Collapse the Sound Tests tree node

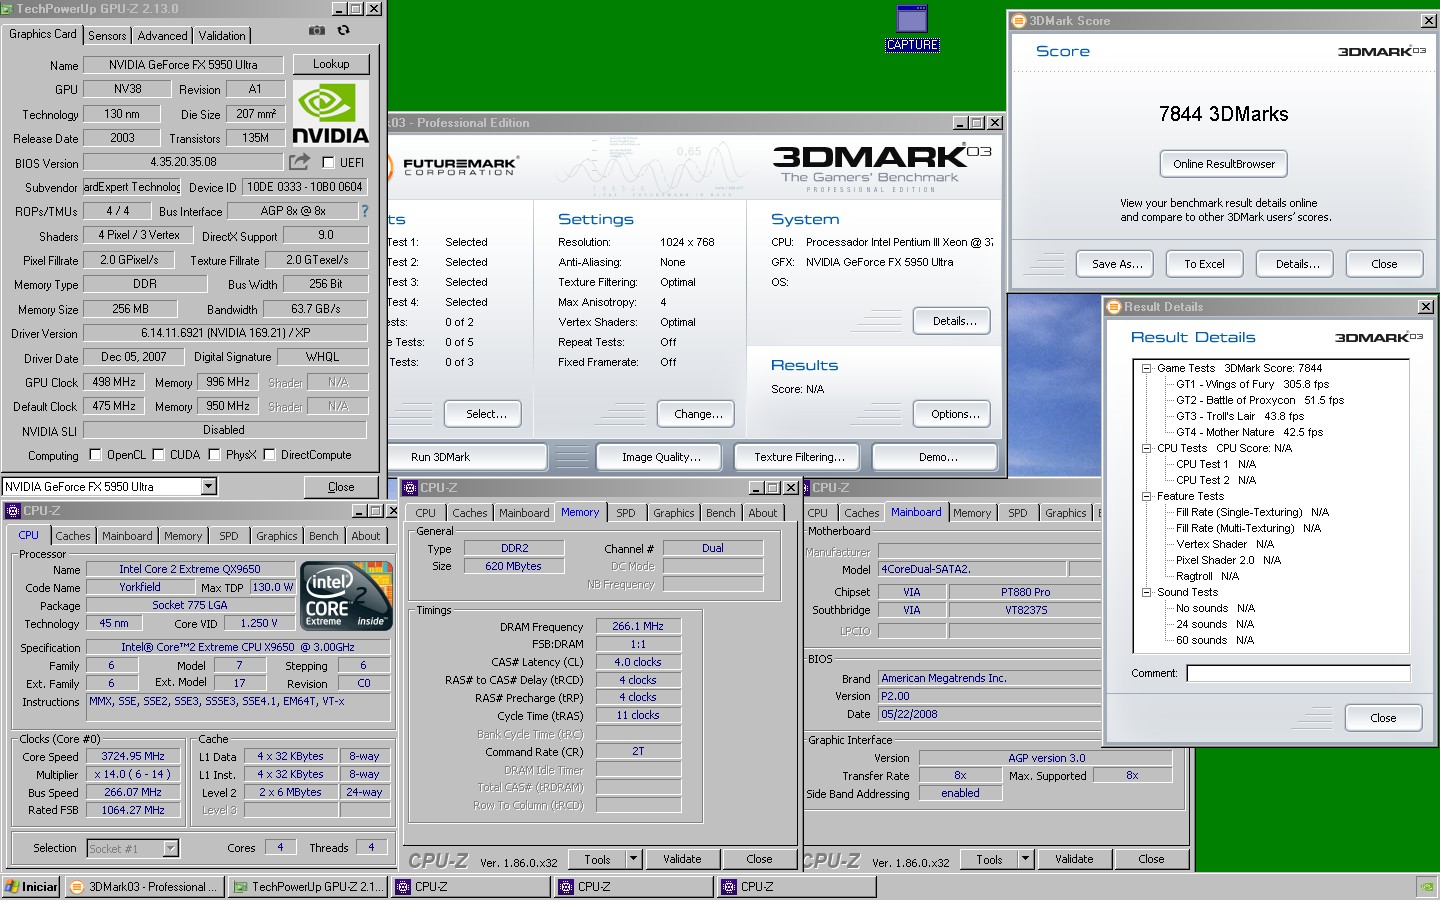(1146, 592)
